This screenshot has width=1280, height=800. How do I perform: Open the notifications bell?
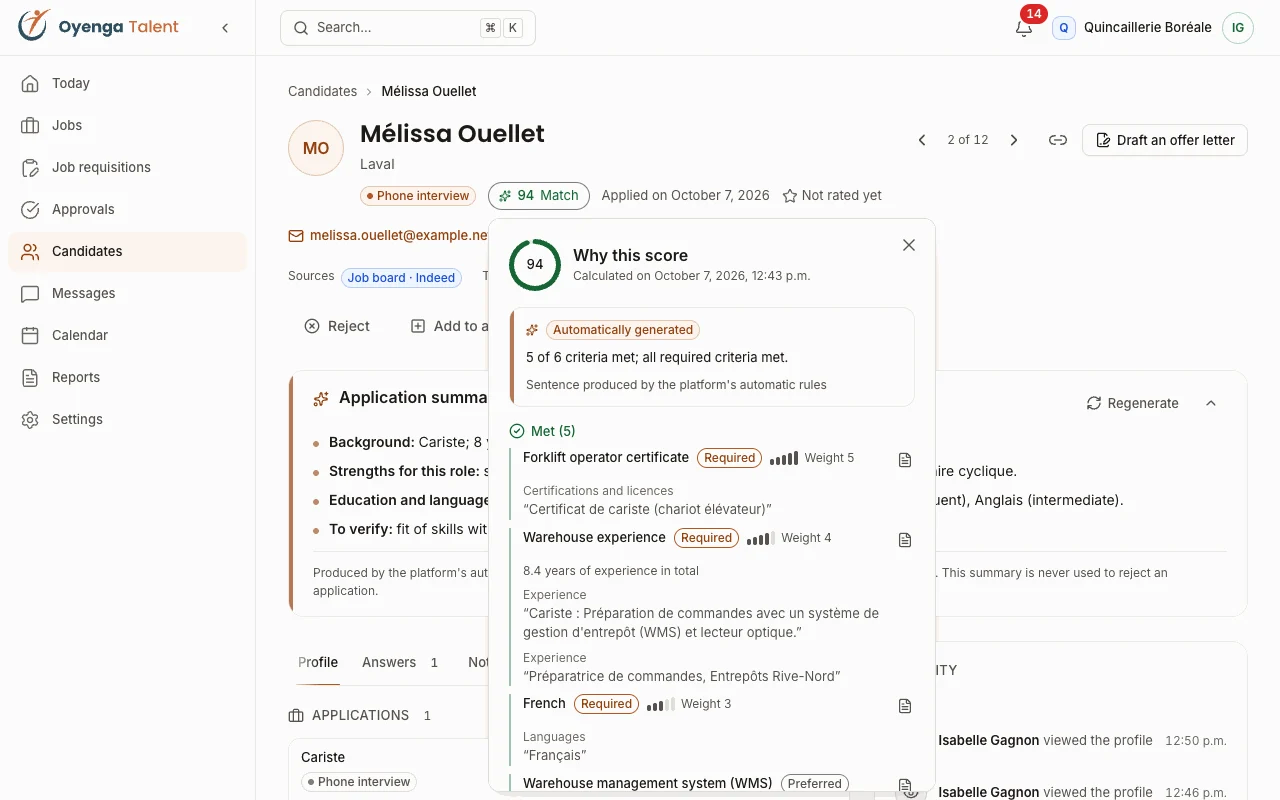(x=1024, y=28)
